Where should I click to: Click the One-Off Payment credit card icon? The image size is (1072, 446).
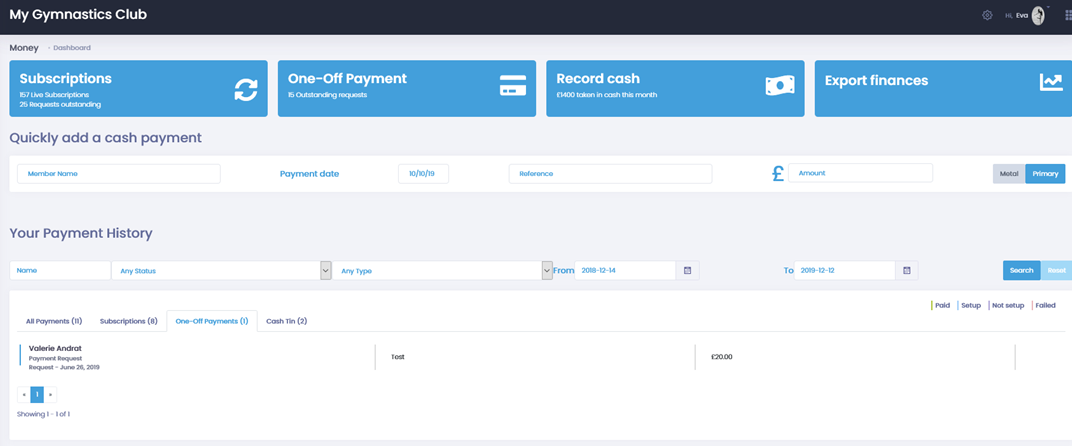coord(512,87)
